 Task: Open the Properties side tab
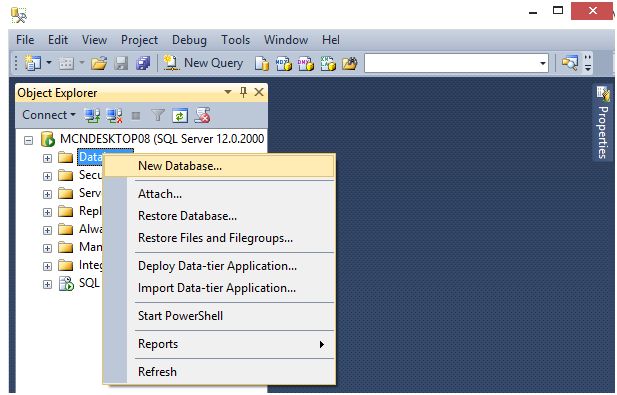click(602, 123)
